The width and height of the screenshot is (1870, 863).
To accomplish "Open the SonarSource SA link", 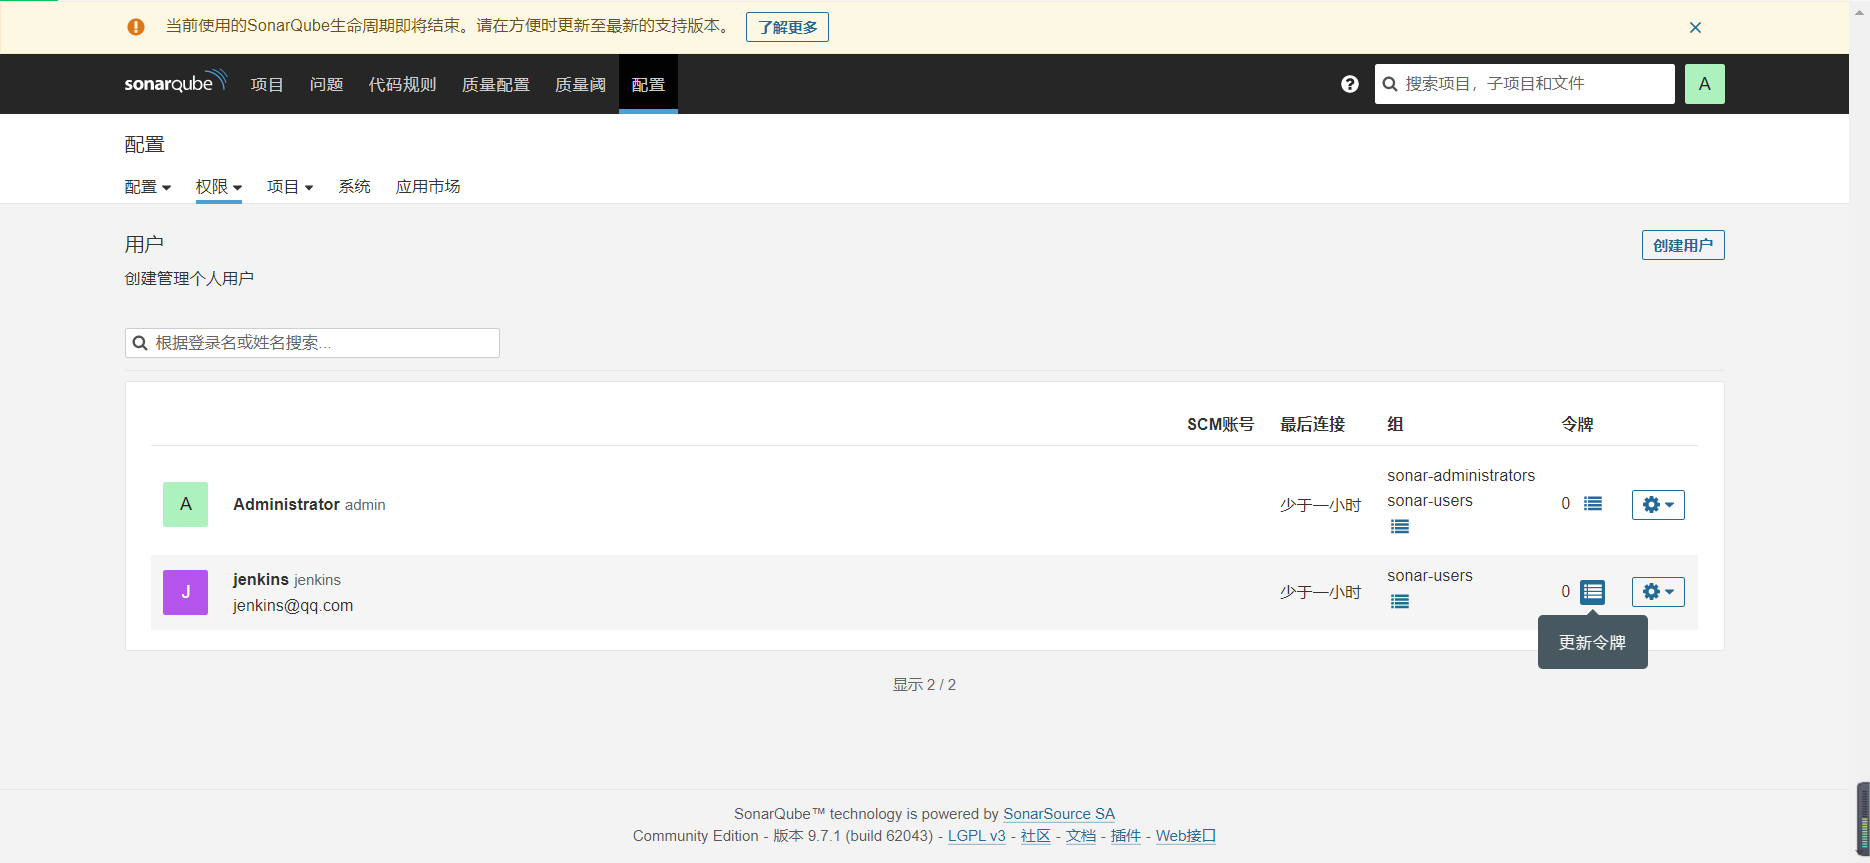I will click(1059, 814).
